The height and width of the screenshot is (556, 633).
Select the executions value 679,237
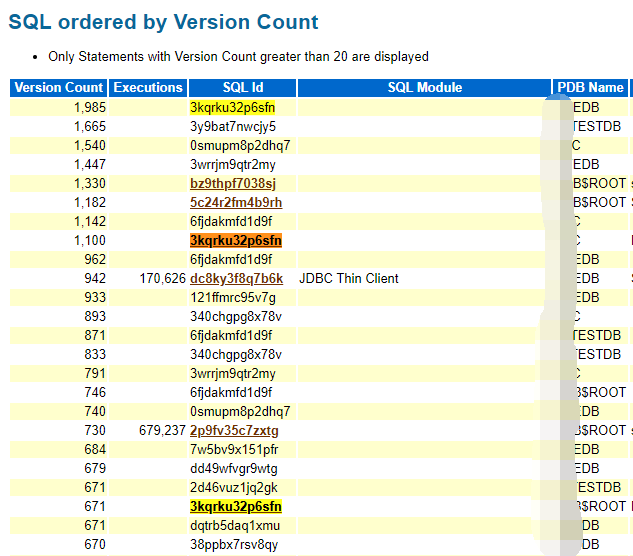coord(163,430)
